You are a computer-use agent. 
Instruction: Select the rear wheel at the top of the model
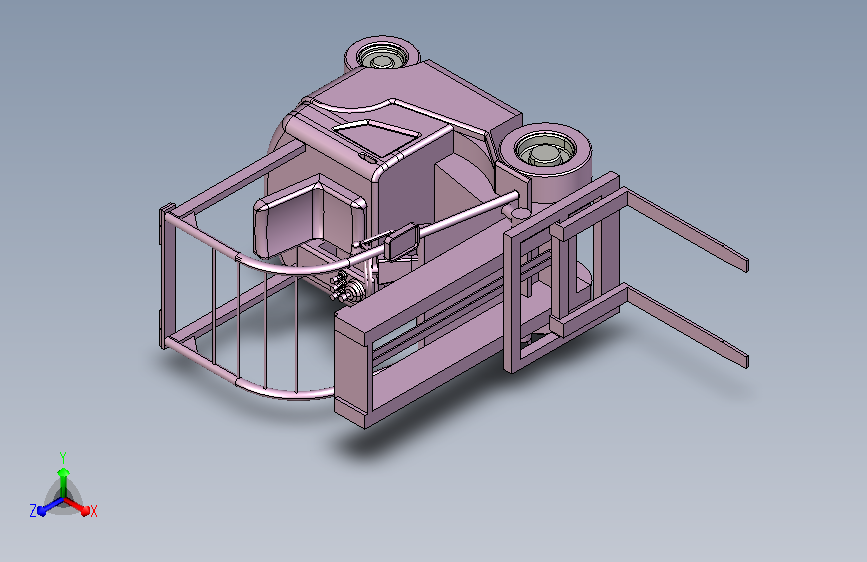(382, 54)
